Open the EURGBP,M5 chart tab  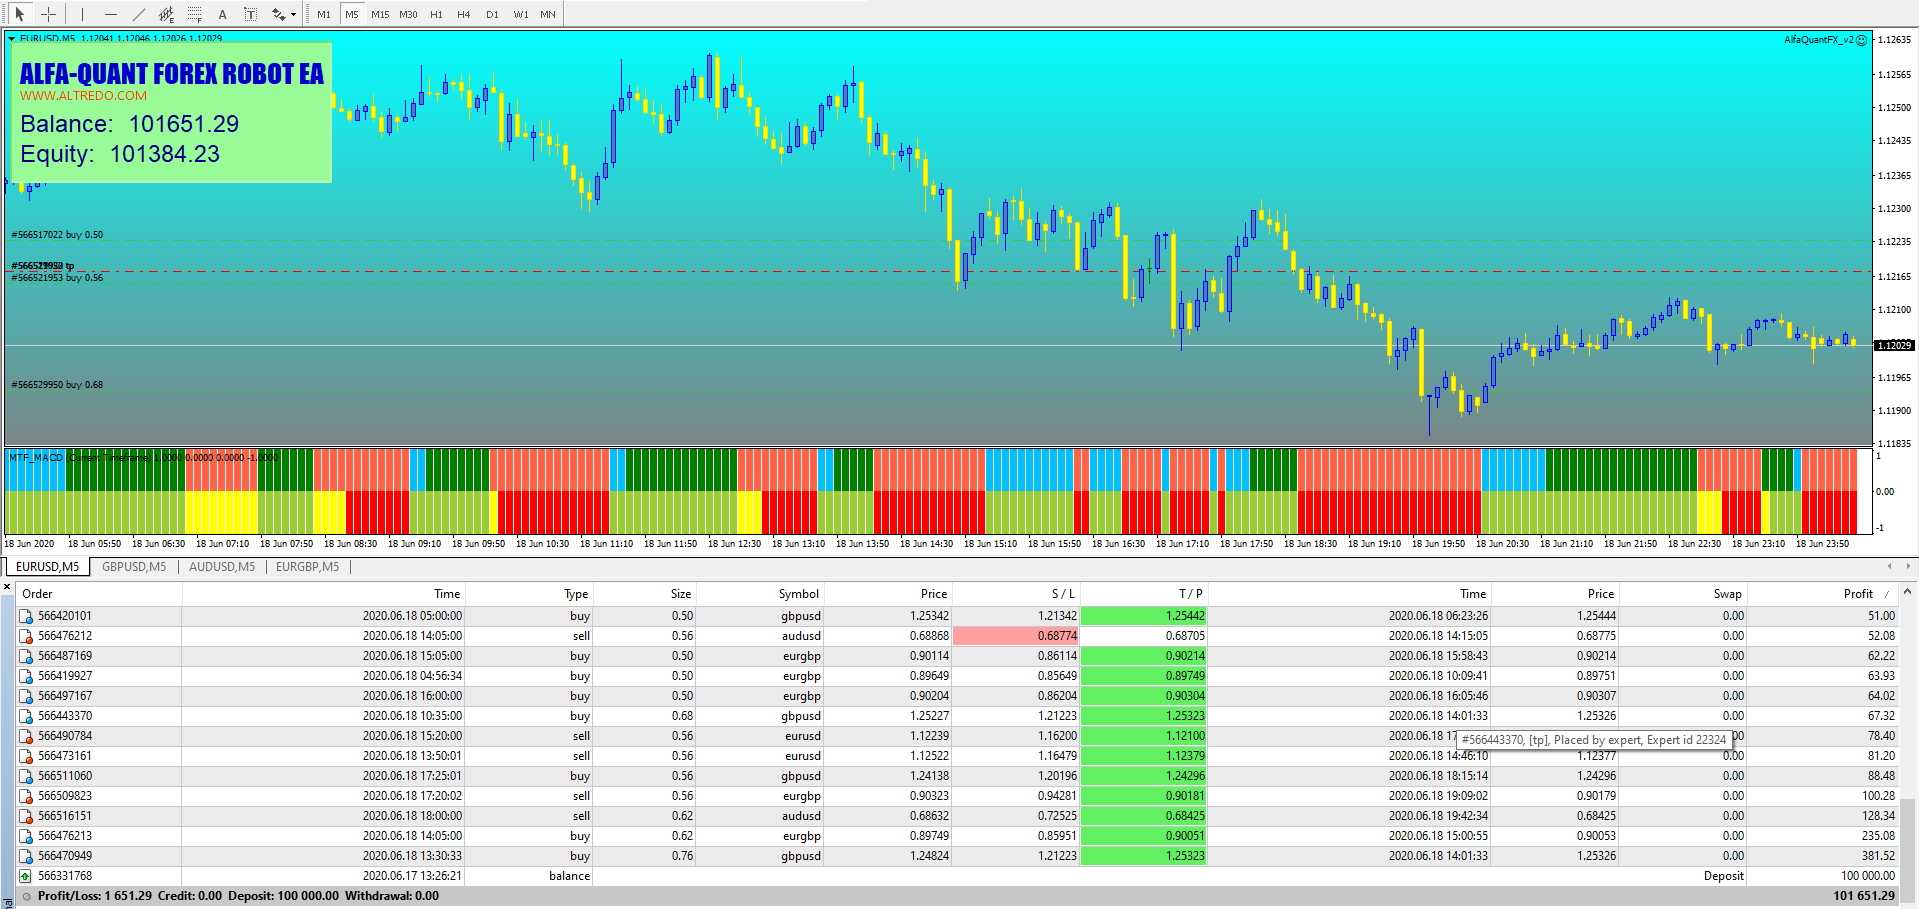pos(307,567)
